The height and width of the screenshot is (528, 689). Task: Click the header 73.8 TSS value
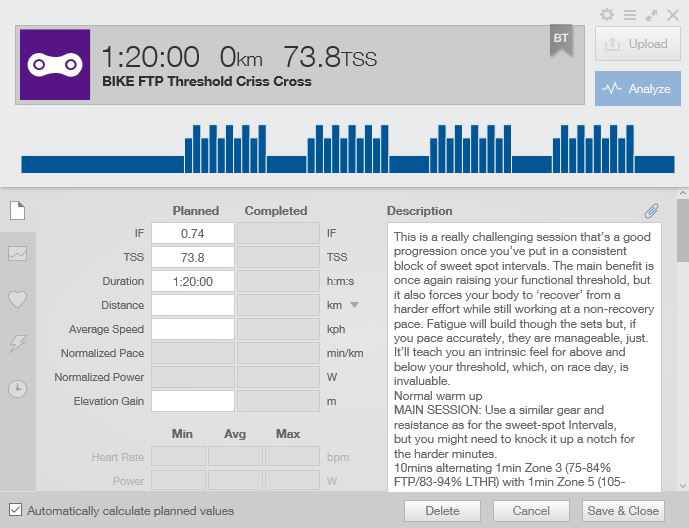pyautogui.click(x=330, y=57)
